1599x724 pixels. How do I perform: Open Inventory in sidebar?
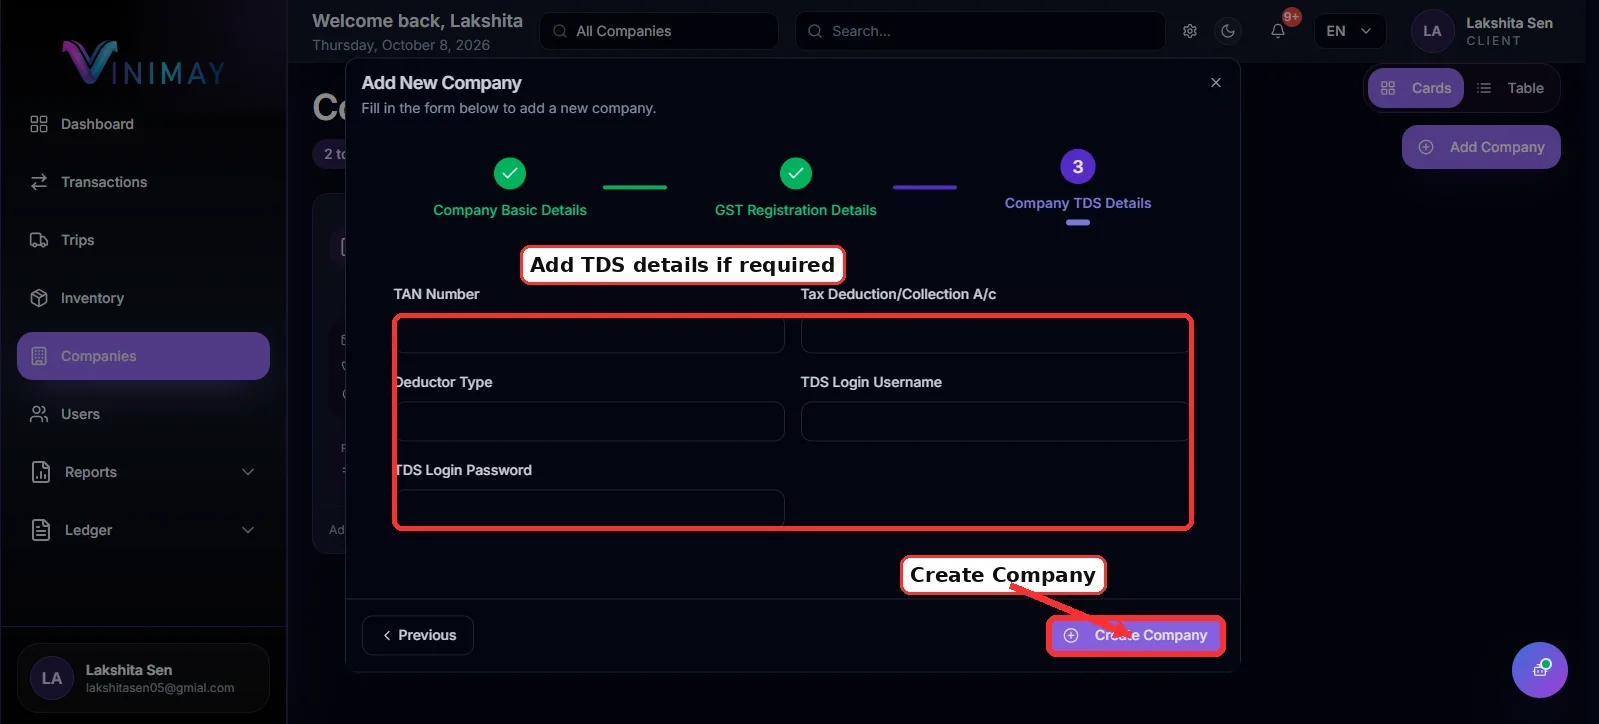143,298
